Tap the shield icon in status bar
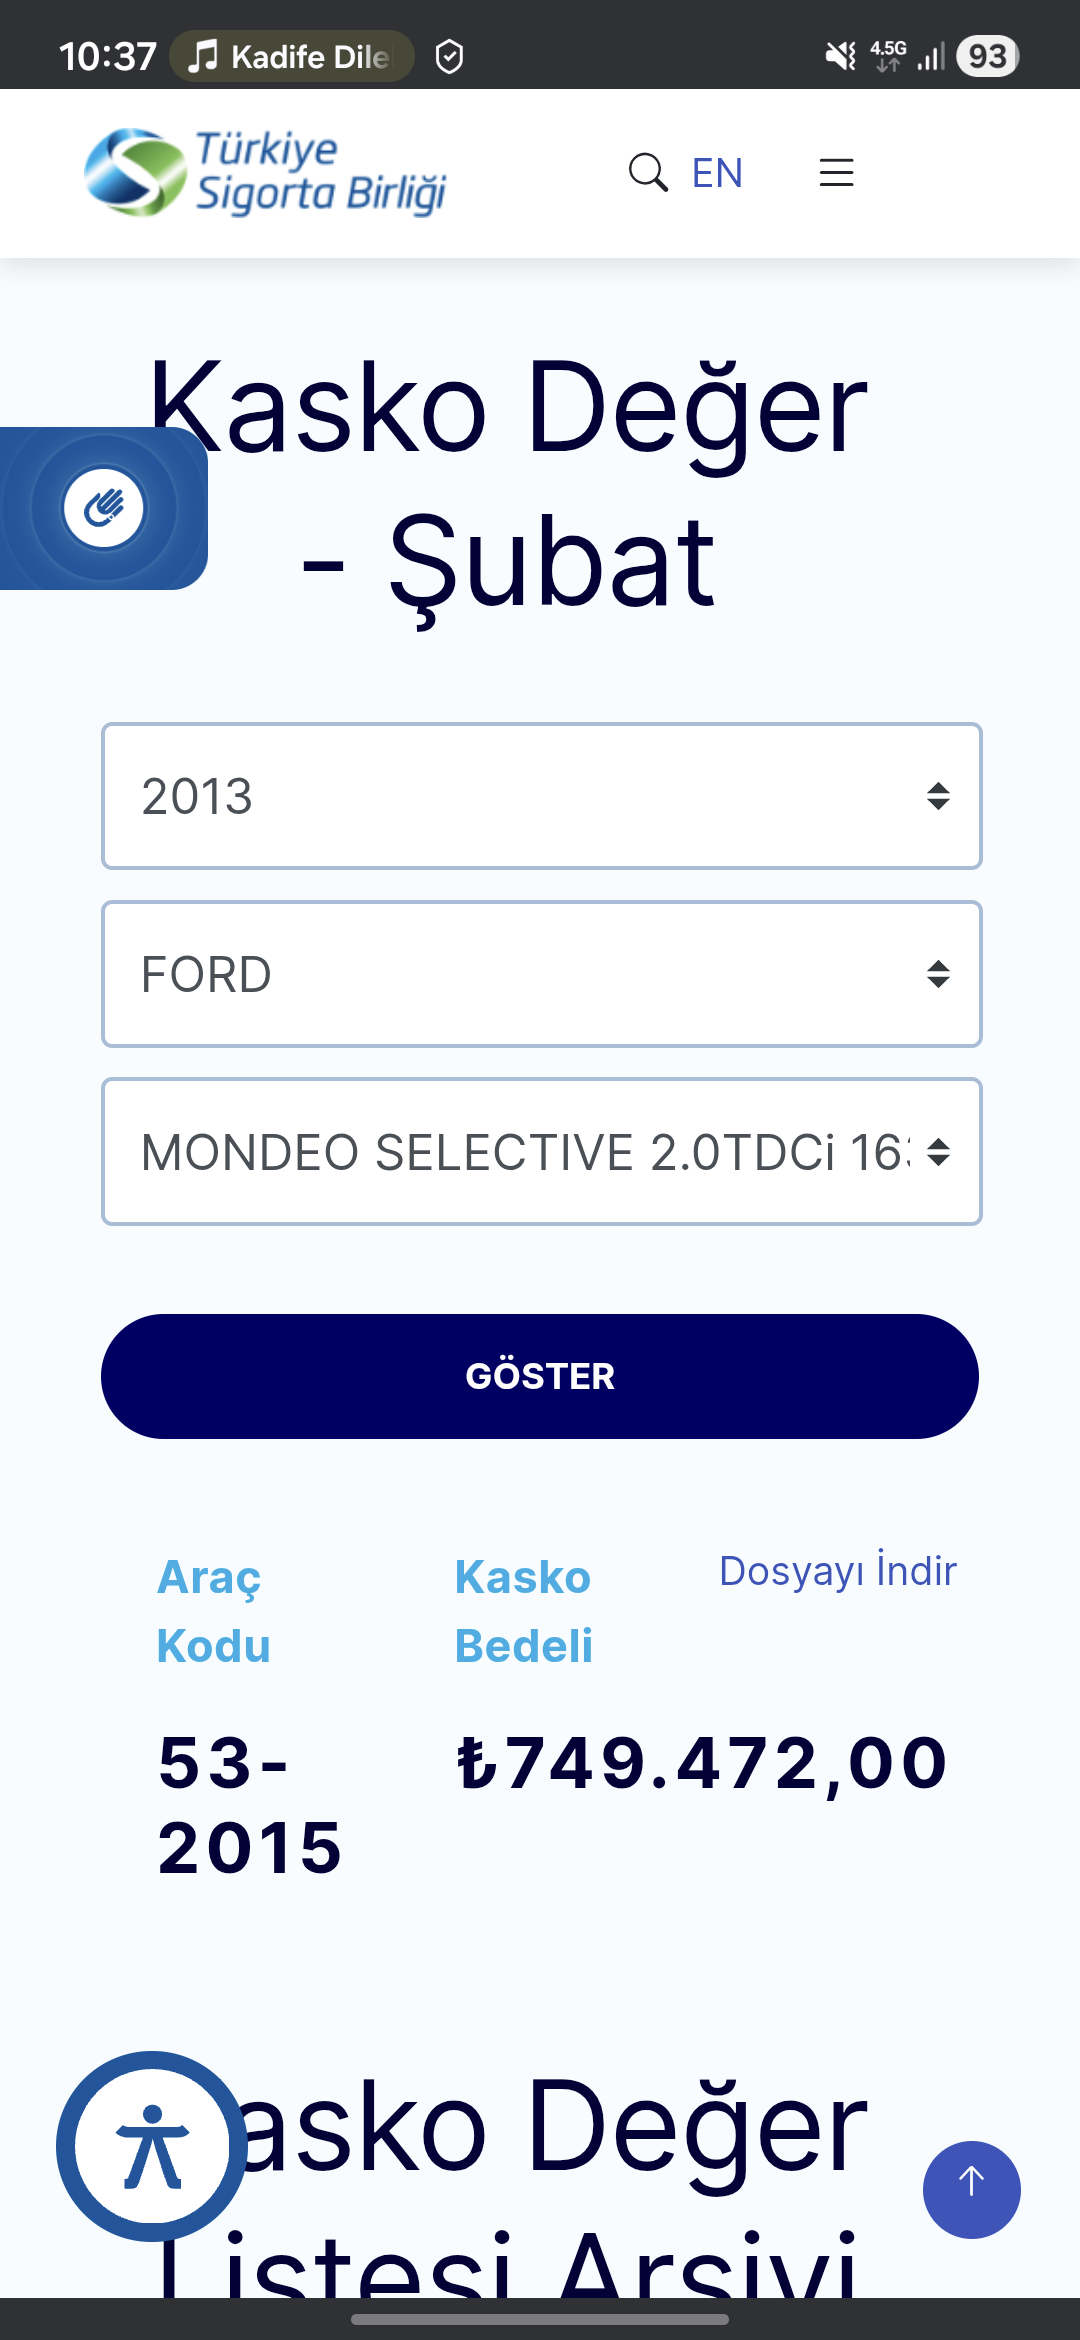 coord(449,56)
